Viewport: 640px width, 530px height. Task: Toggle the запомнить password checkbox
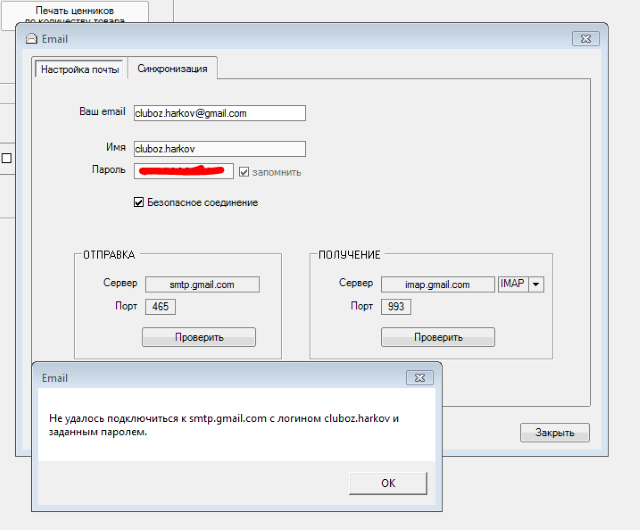tap(243, 172)
